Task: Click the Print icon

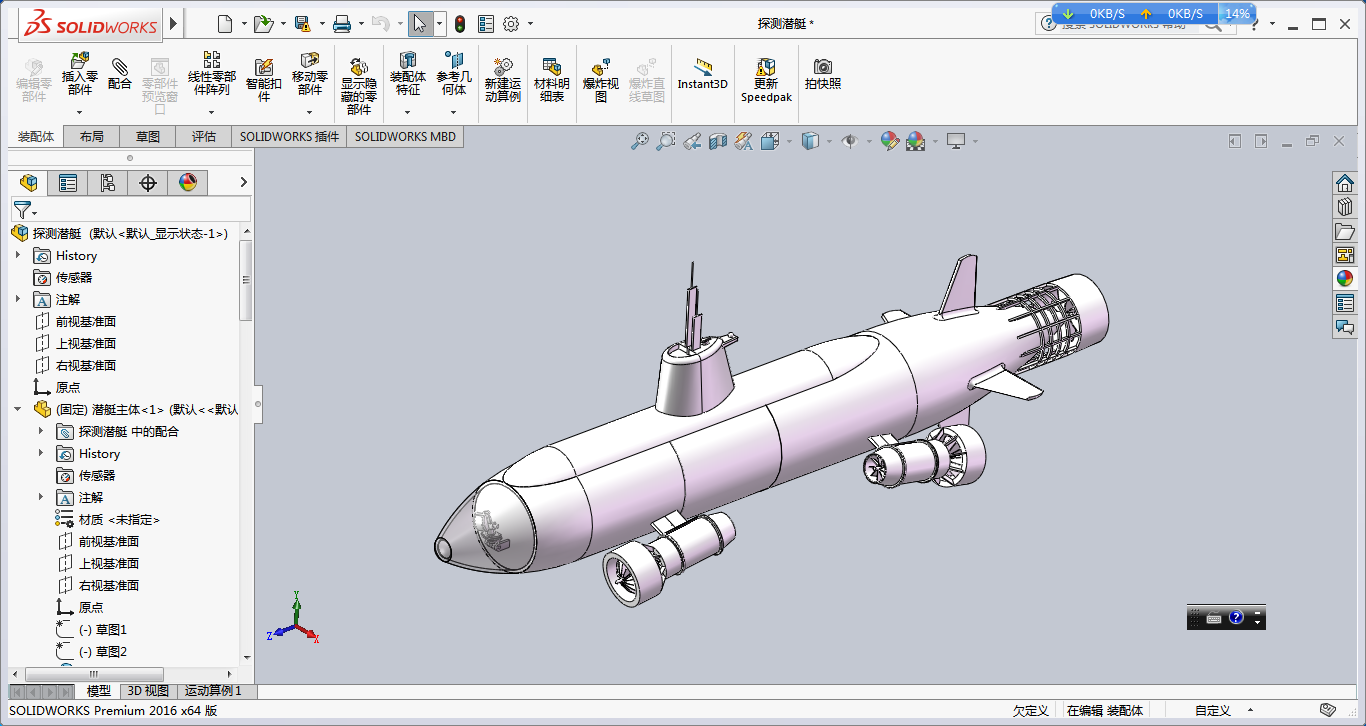Action: click(x=342, y=23)
